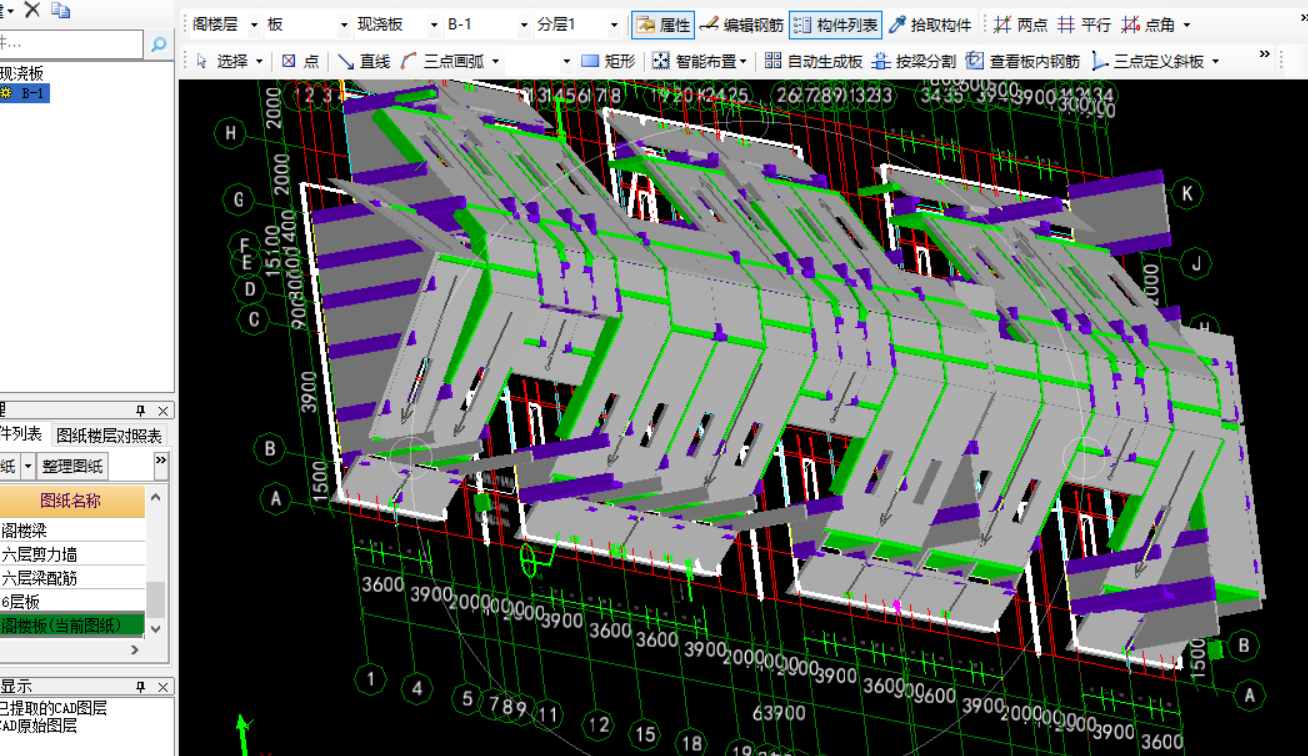
Task: Toggle the 属性 properties panel button
Action: pos(662,25)
